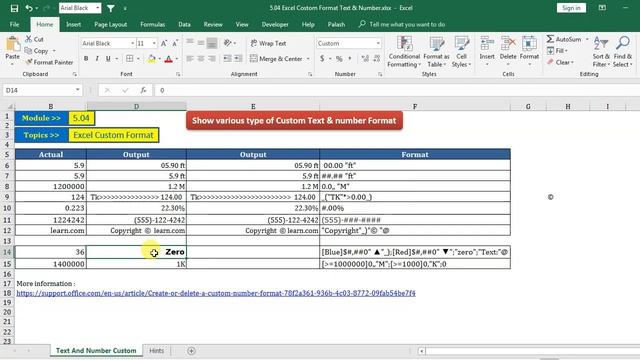Open the support.office.com custom number format link
This screenshot has width=640, height=360.
pyautogui.click(x=216, y=293)
